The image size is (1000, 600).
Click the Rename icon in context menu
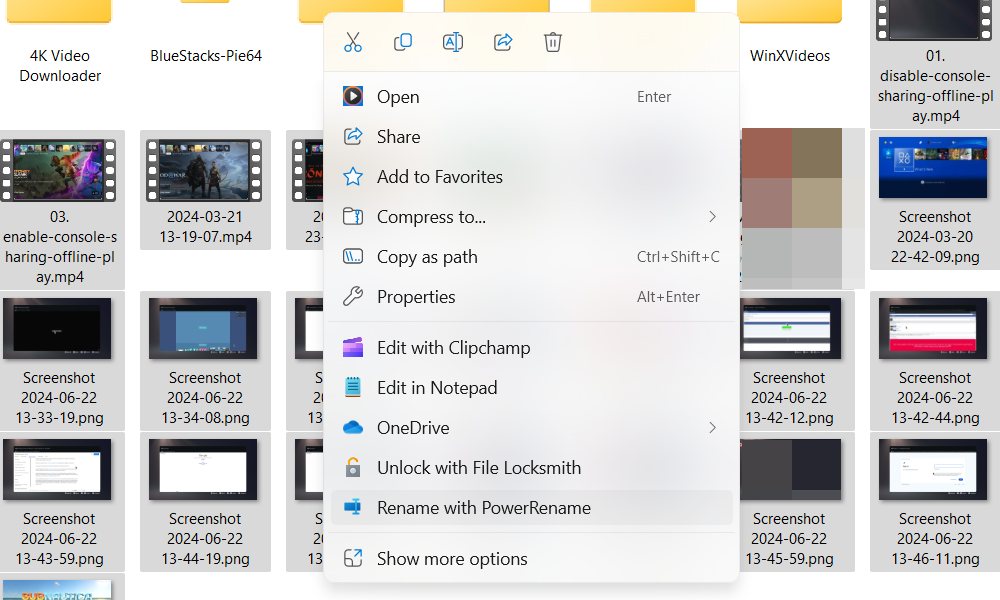(453, 42)
